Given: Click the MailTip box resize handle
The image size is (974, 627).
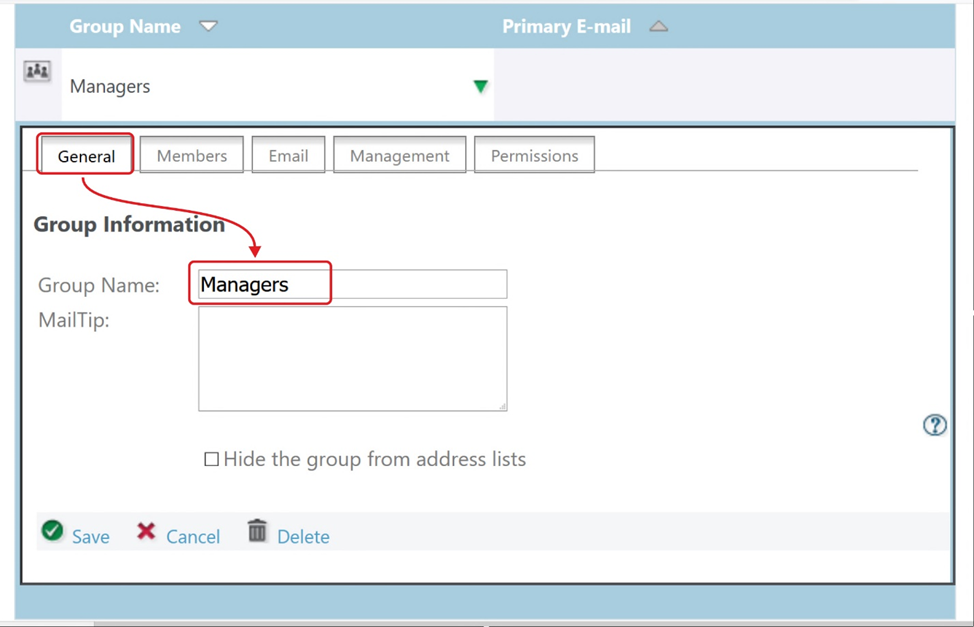Looking at the screenshot, I should click(x=502, y=405).
